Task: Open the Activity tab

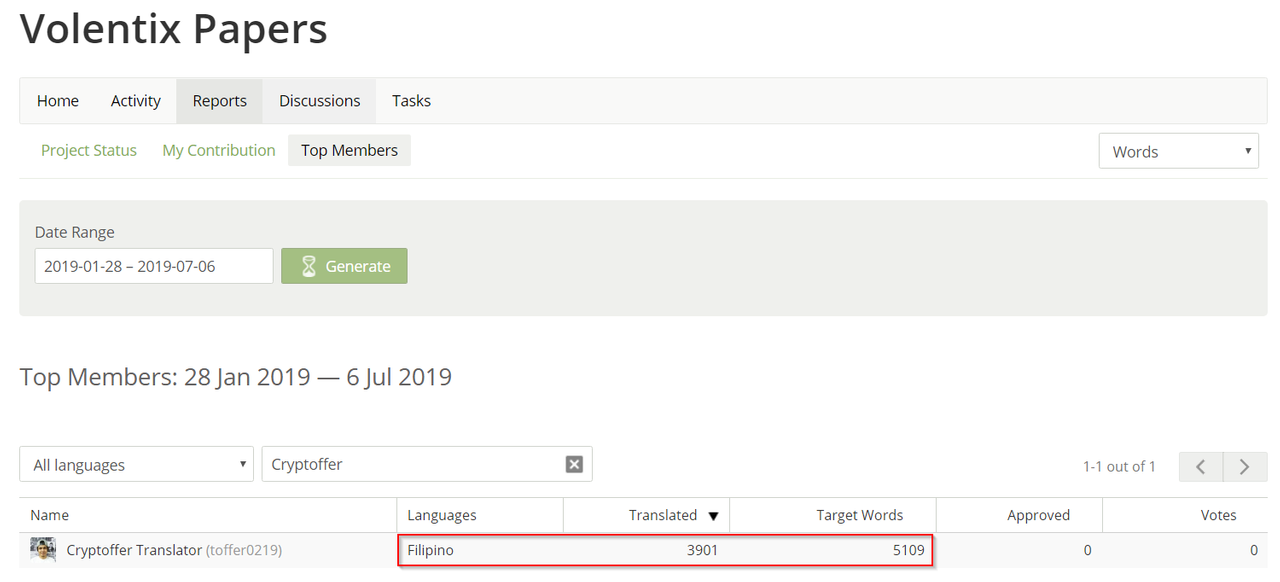Action: 136,100
